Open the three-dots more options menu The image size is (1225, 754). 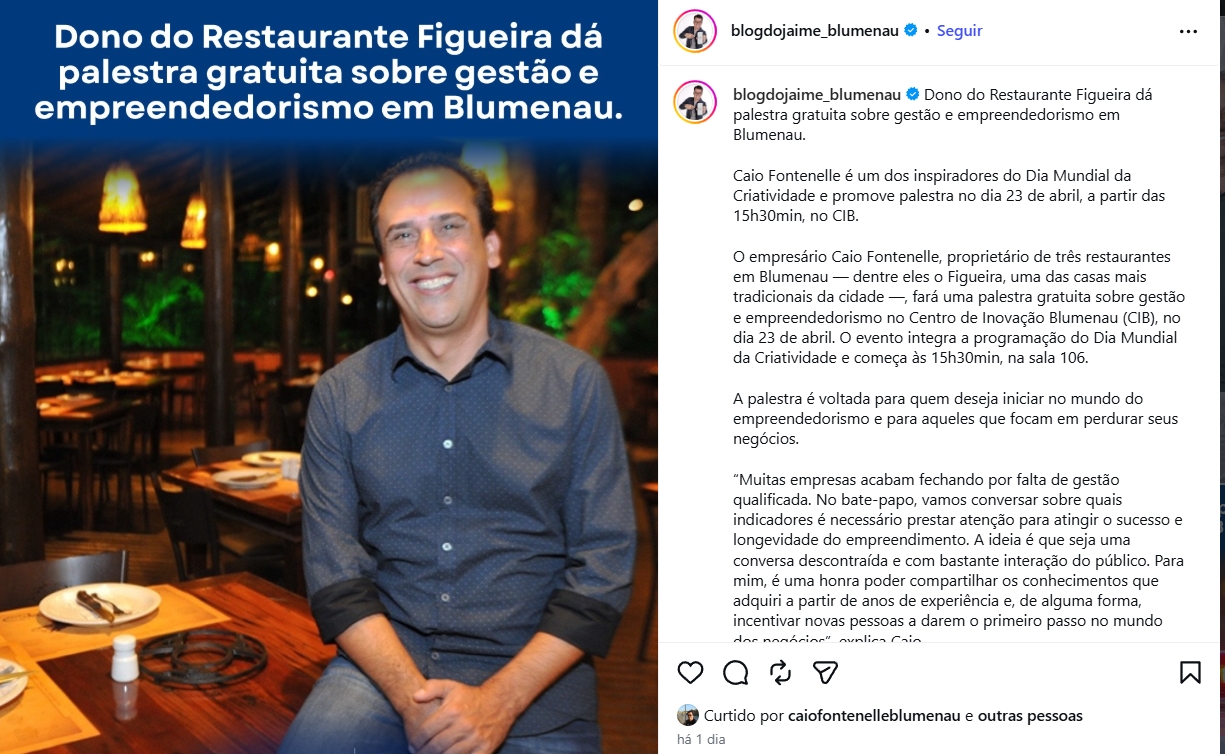tap(1188, 31)
